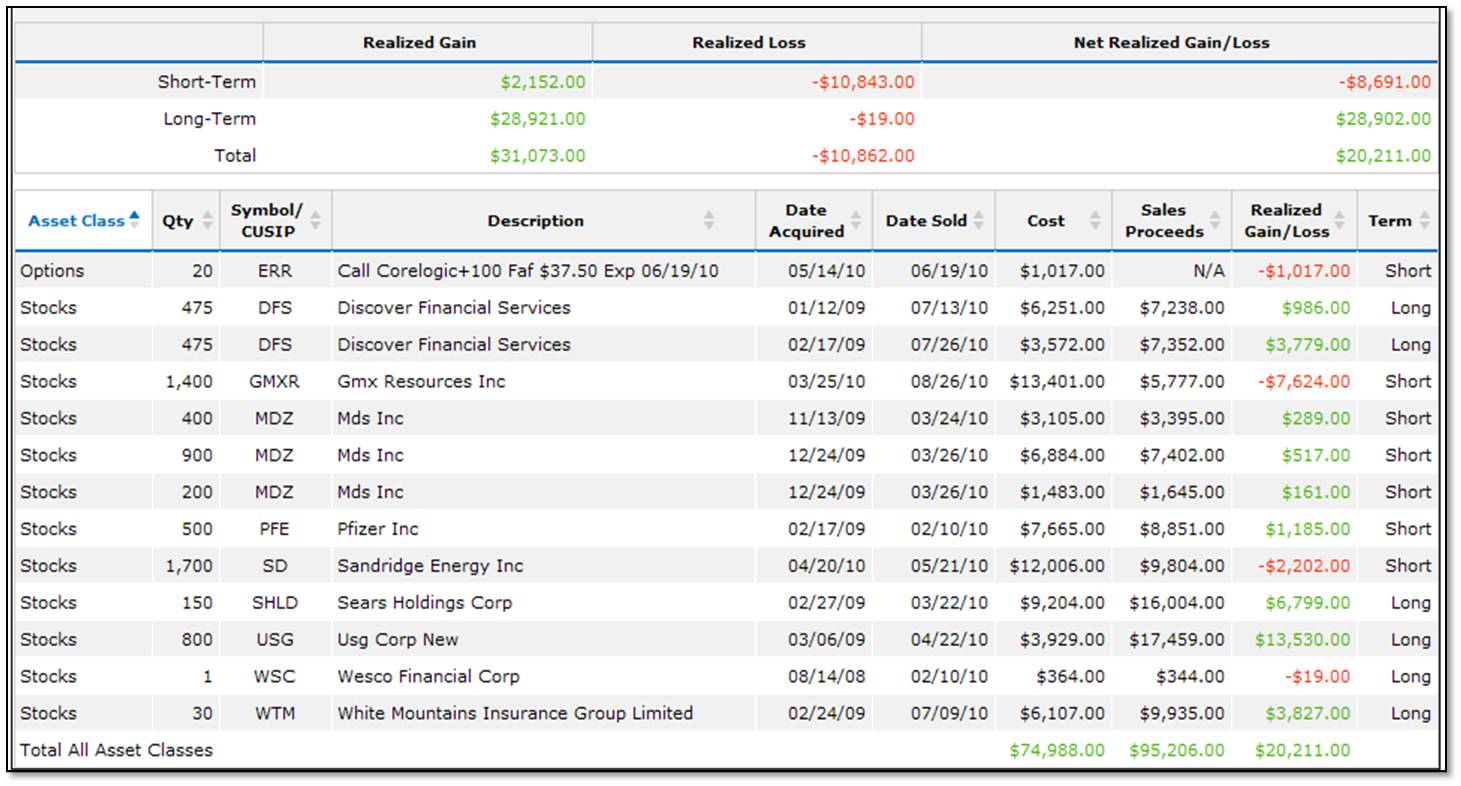This screenshot has height=786, width=1461.
Task: Click the blue Asset Class header link
Action: coord(76,221)
